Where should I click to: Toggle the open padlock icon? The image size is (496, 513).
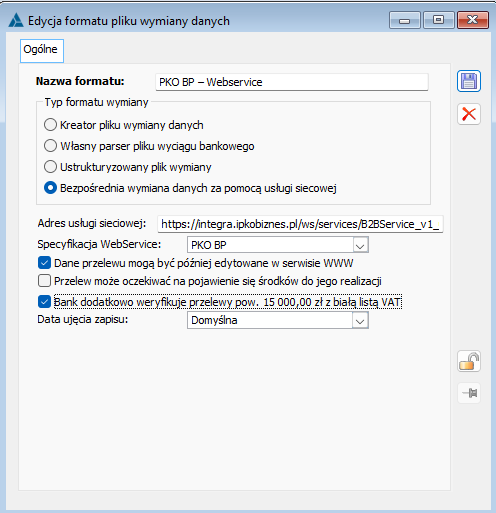tap(469, 361)
